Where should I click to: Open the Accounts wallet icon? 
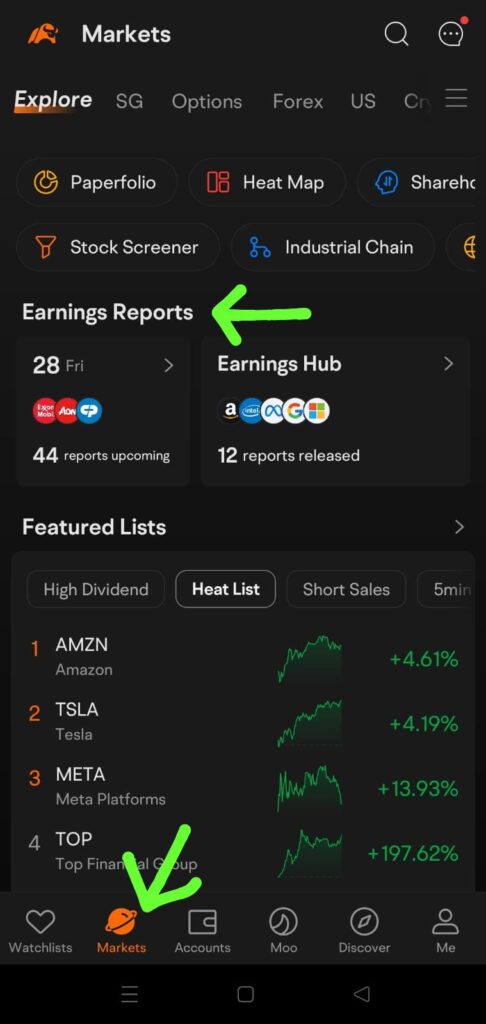(x=202, y=922)
